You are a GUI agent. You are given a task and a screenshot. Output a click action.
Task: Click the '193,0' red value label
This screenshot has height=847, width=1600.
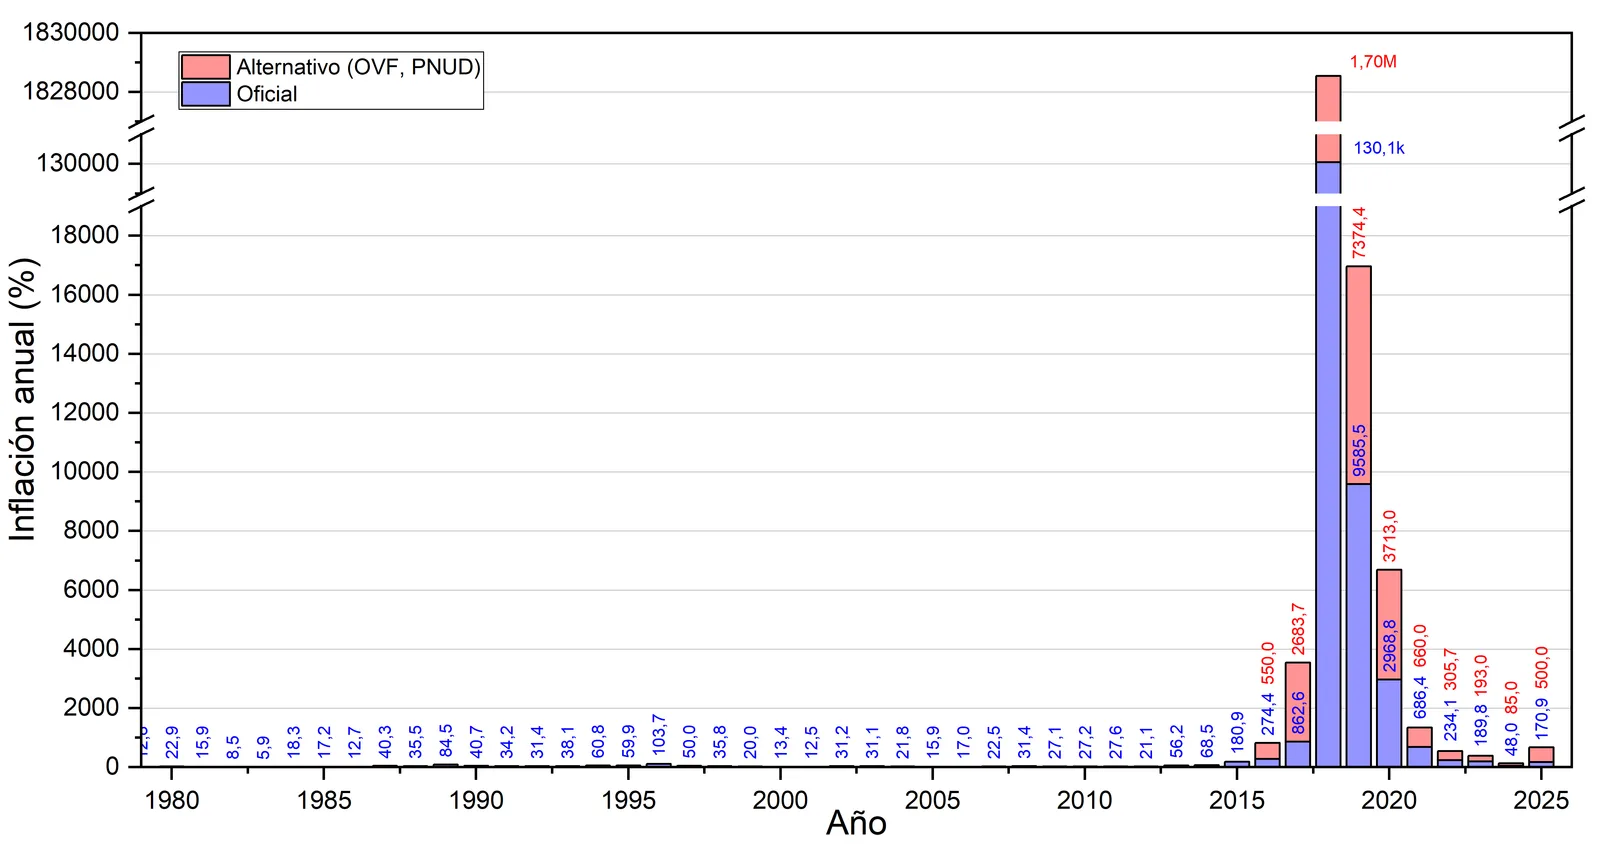point(1481,676)
